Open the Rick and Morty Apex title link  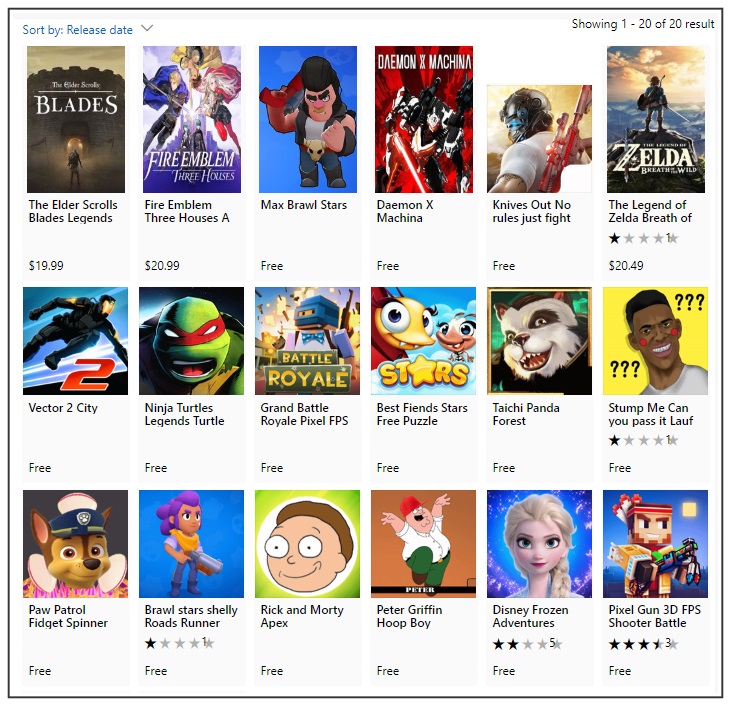(x=302, y=616)
